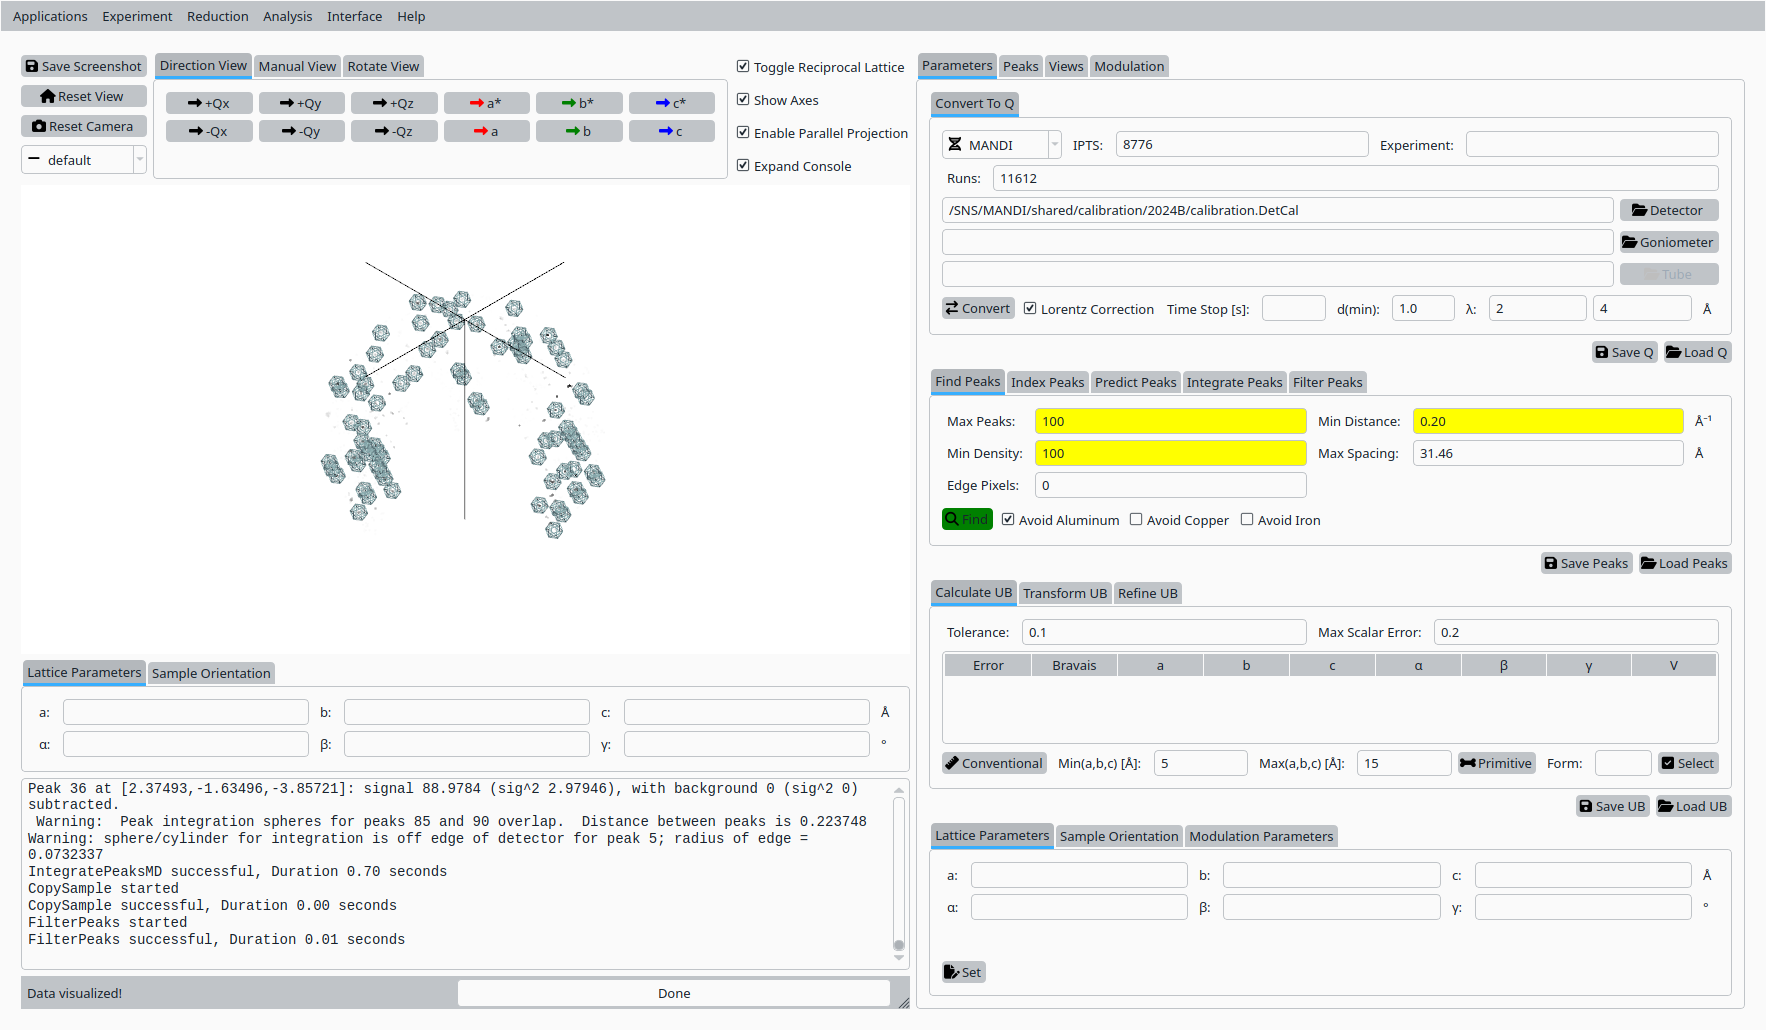The image size is (1766, 1030).
Task: Enable the Avoid Copper checkbox
Action: tap(1136, 520)
